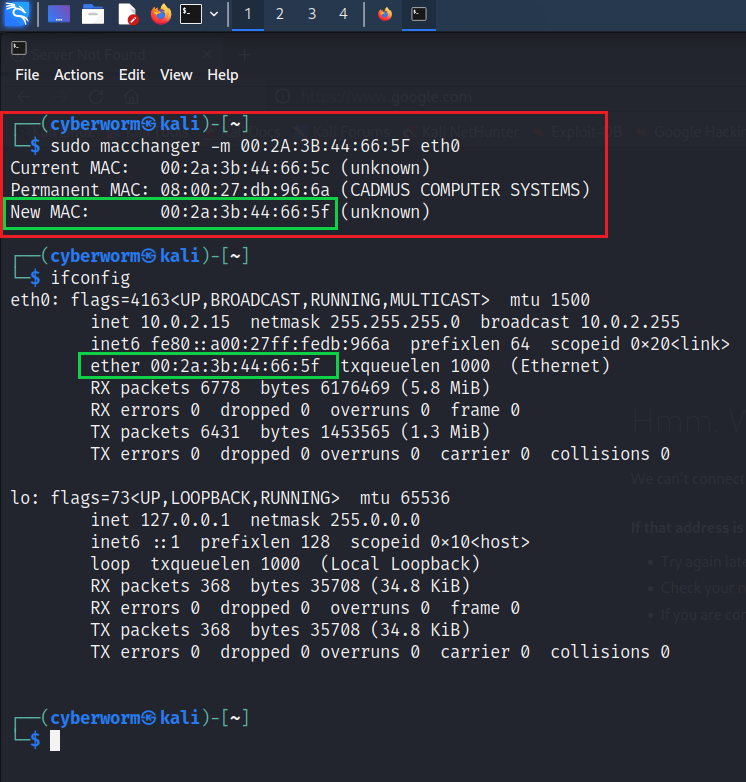This screenshot has width=746, height=782.
Task: Open the Kali dragon applications menu
Action: coord(17,14)
